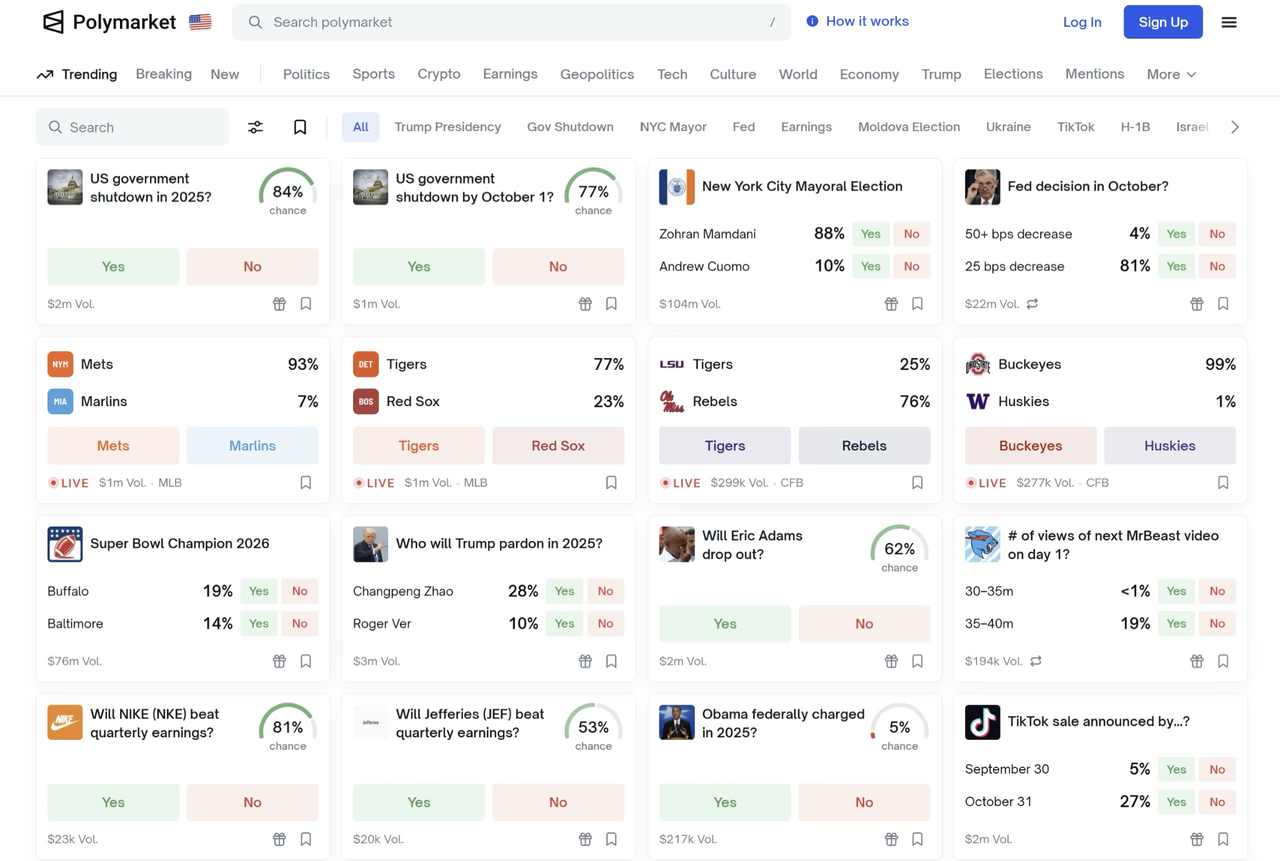Click the US flag icon

200,22
